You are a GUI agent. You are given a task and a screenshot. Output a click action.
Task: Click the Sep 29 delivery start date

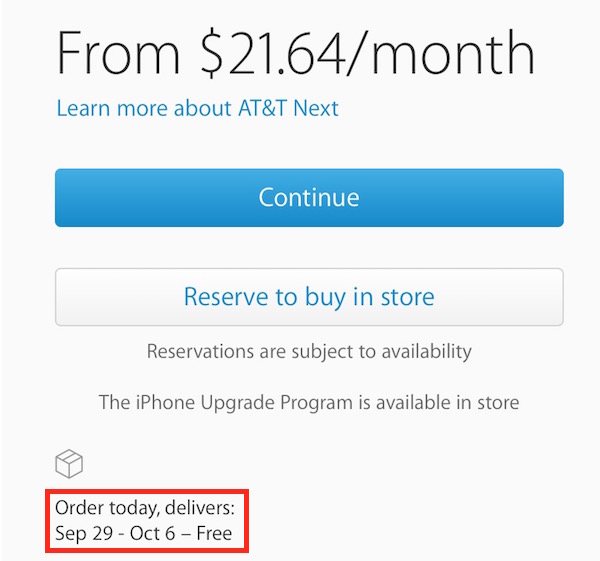pyautogui.click(x=85, y=534)
